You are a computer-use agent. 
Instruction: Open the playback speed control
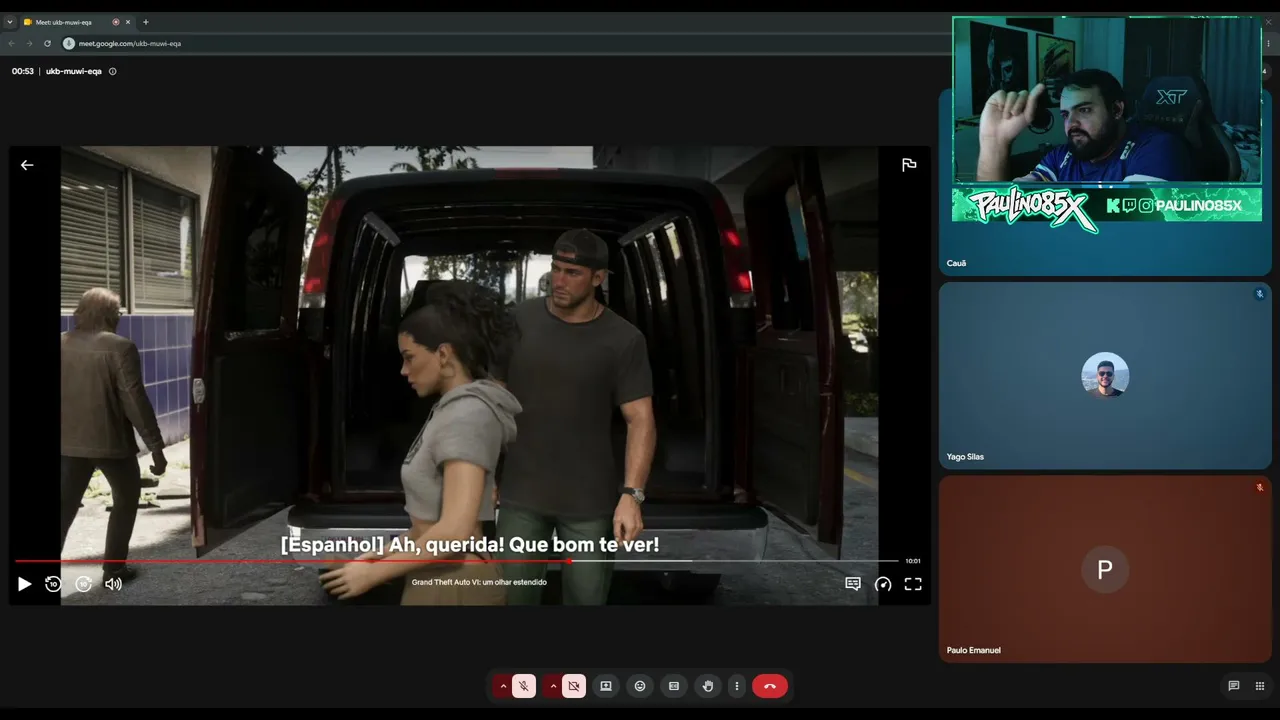coord(883,584)
